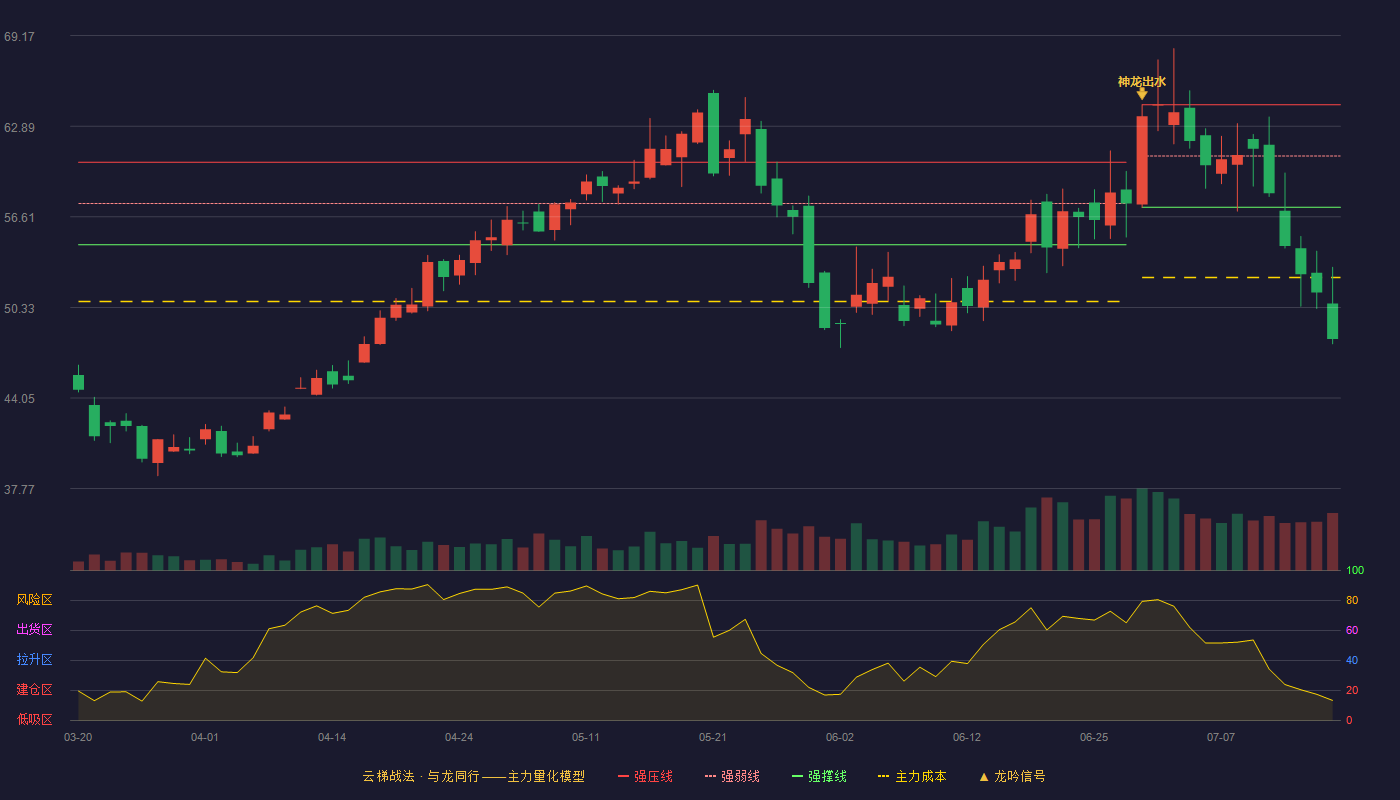Screen dimensions: 1400x800
Task: Click the 03-20 date label
Action: pyautogui.click(x=78, y=737)
